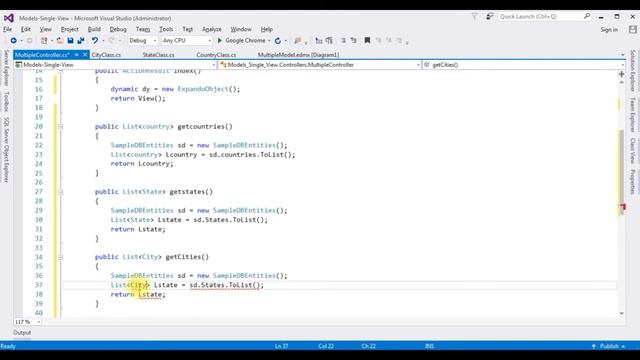Collapse the getCities() method outline
Screen dimensions: 640x360
(x=60, y=257)
